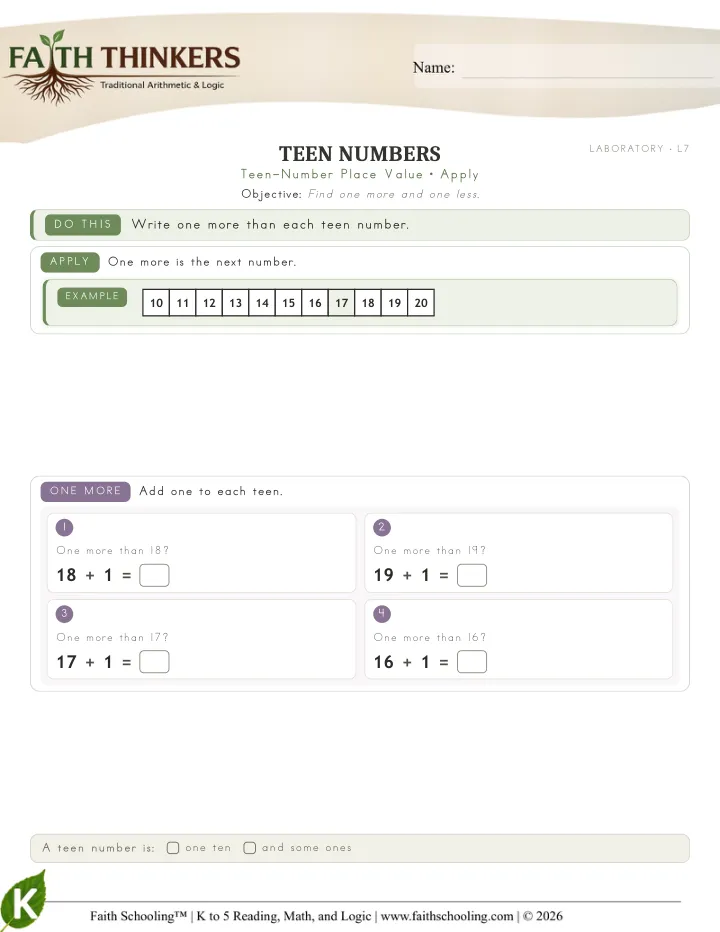Click the green EXAMPLE badge
The image size is (720, 932).
[92, 297]
